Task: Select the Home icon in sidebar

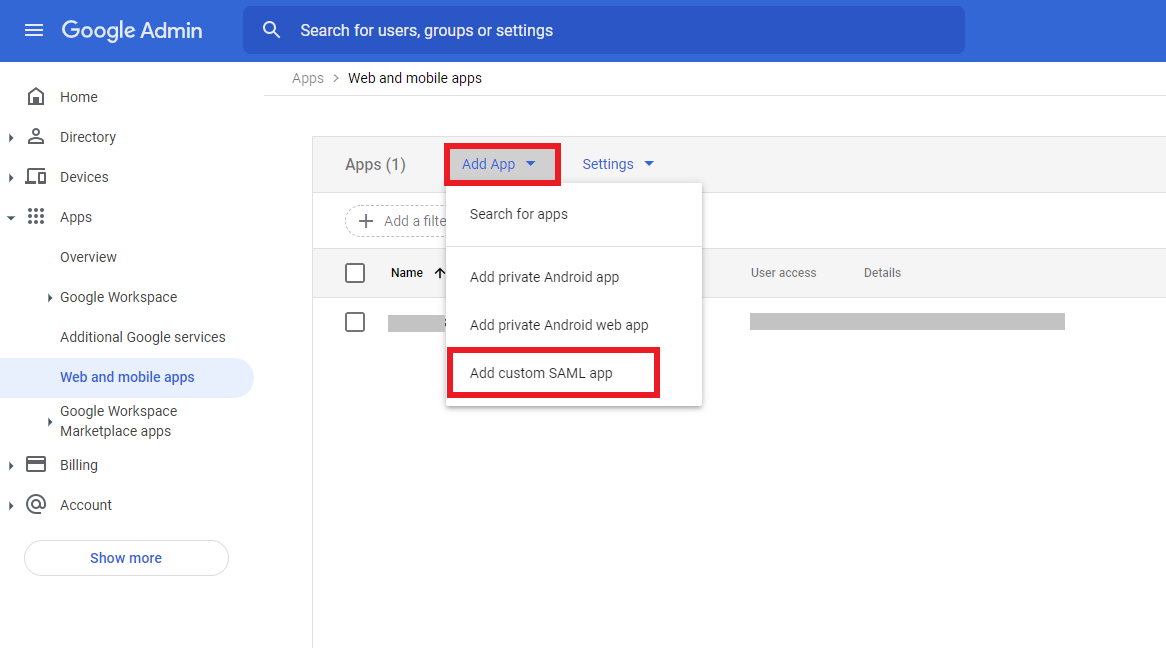Action: pyautogui.click(x=38, y=96)
